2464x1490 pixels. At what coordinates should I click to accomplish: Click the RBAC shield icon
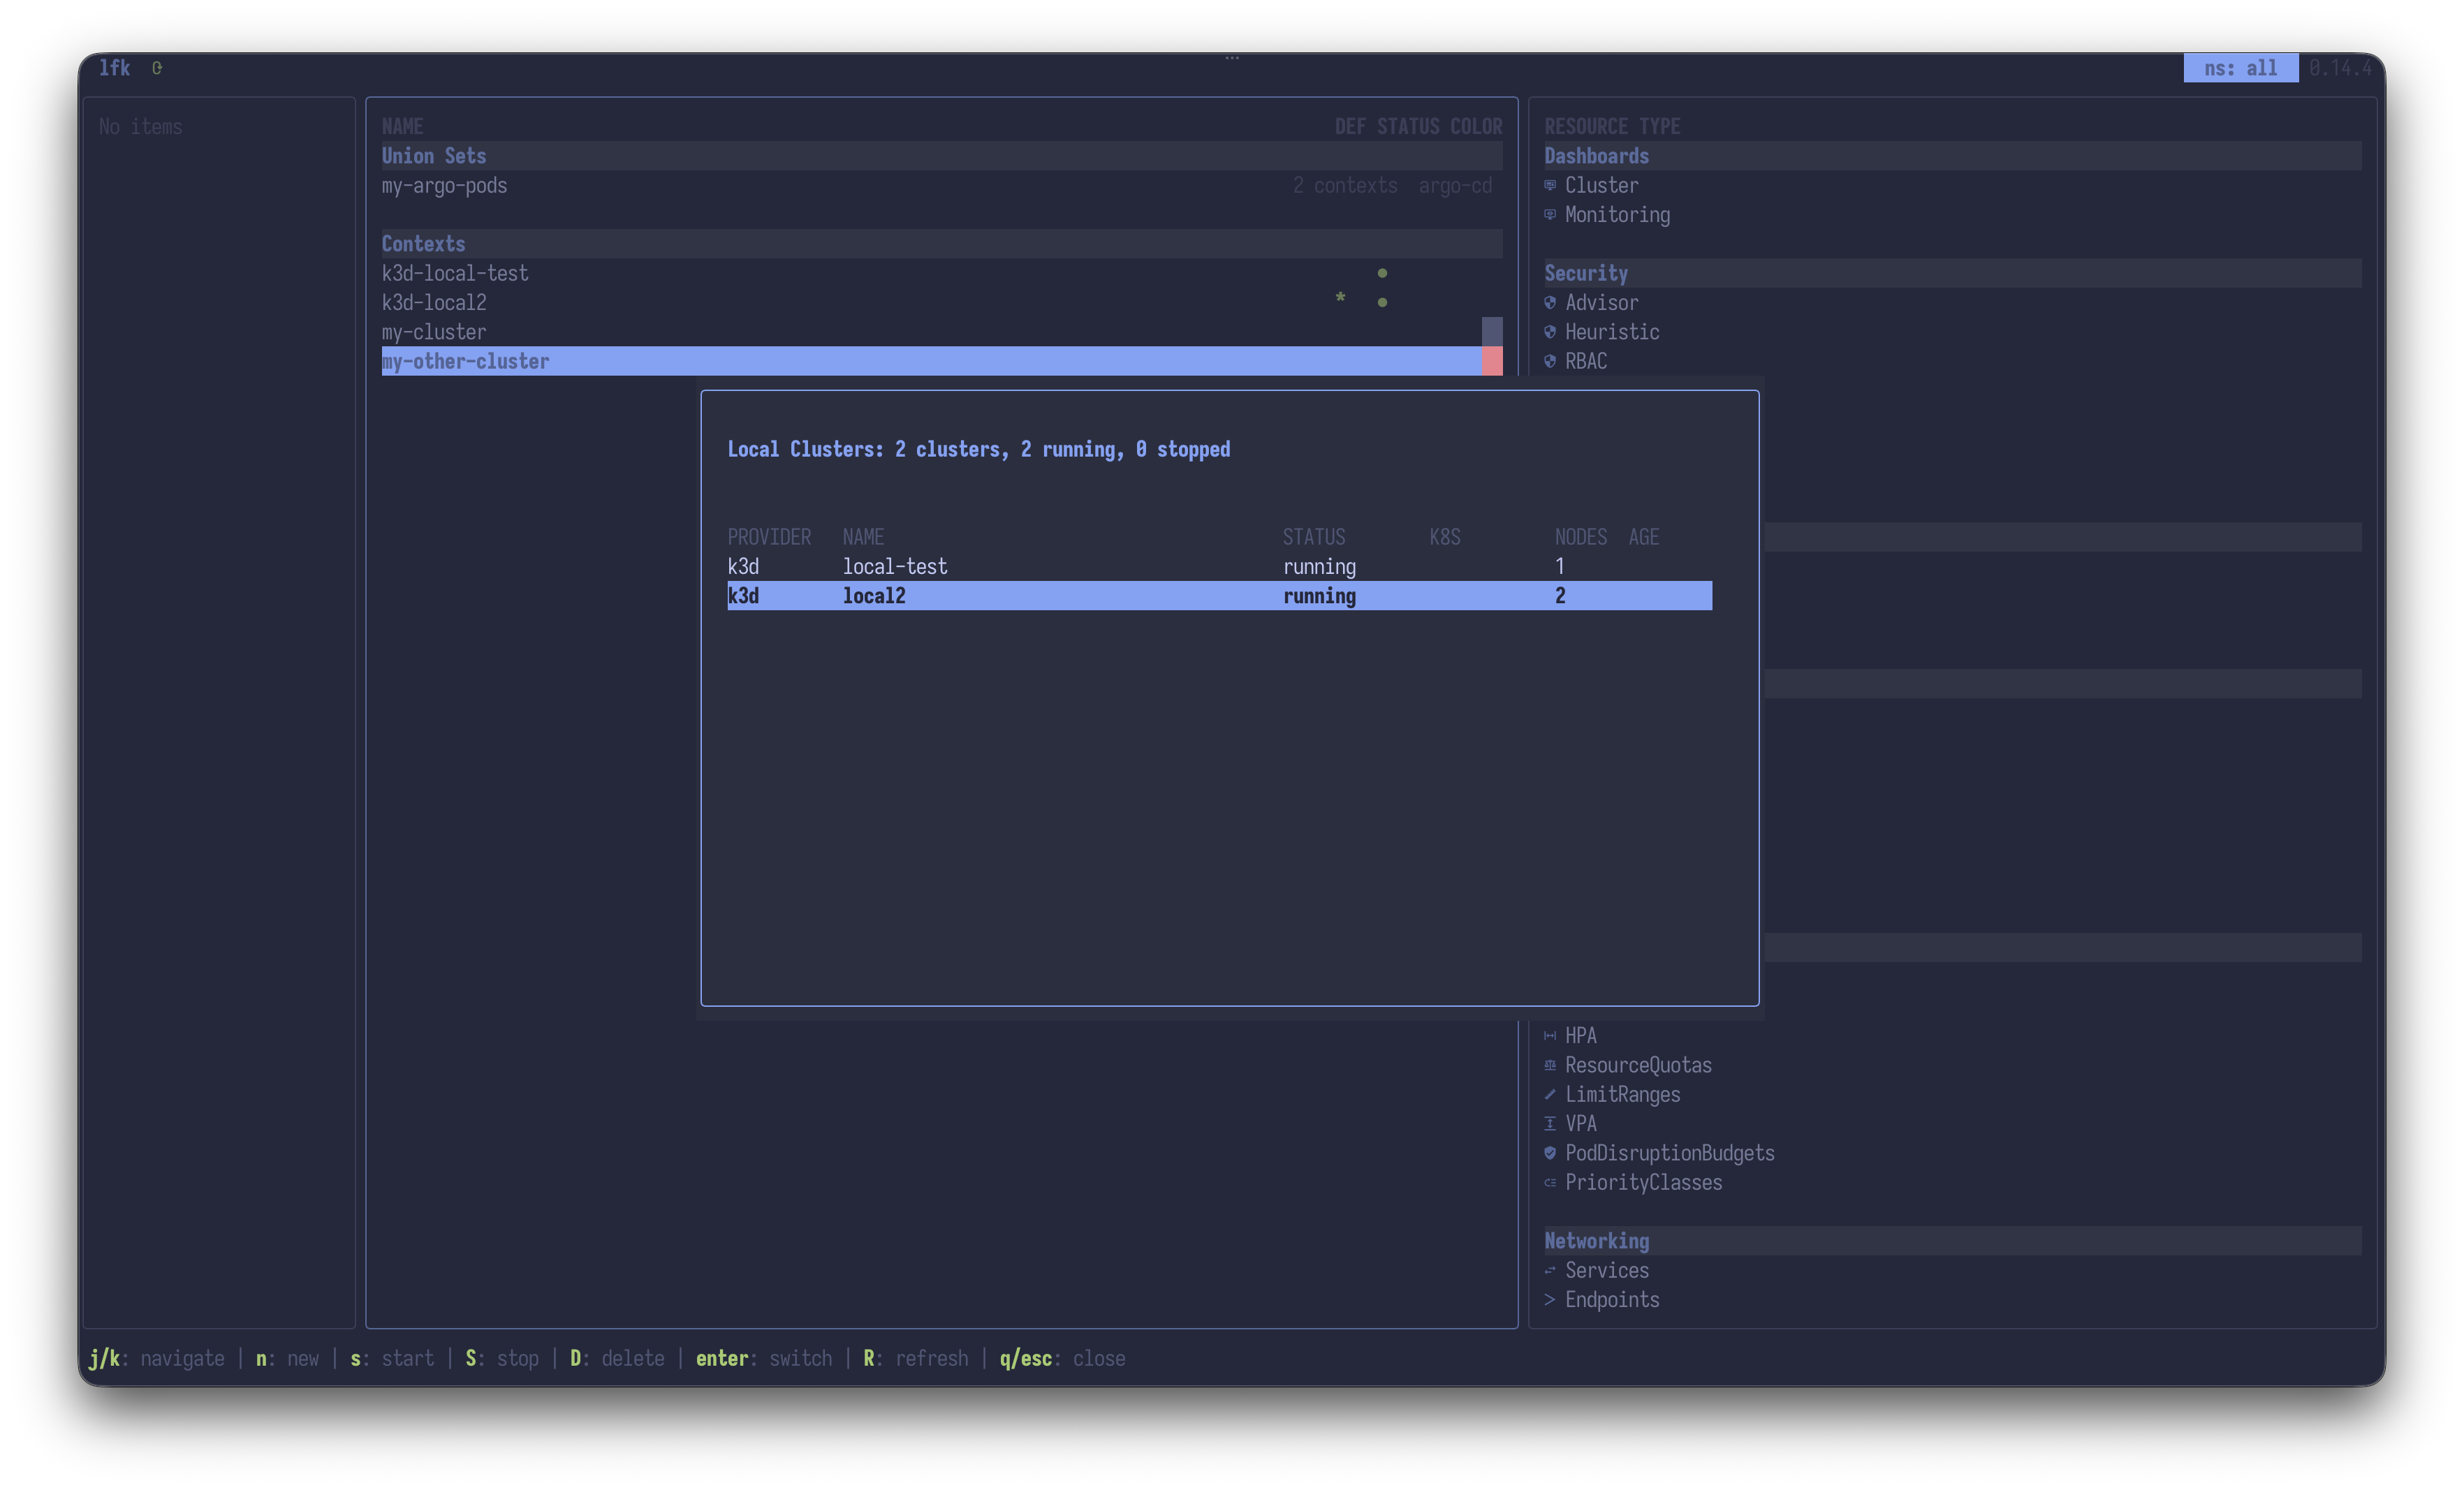pyautogui.click(x=1550, y=361)
